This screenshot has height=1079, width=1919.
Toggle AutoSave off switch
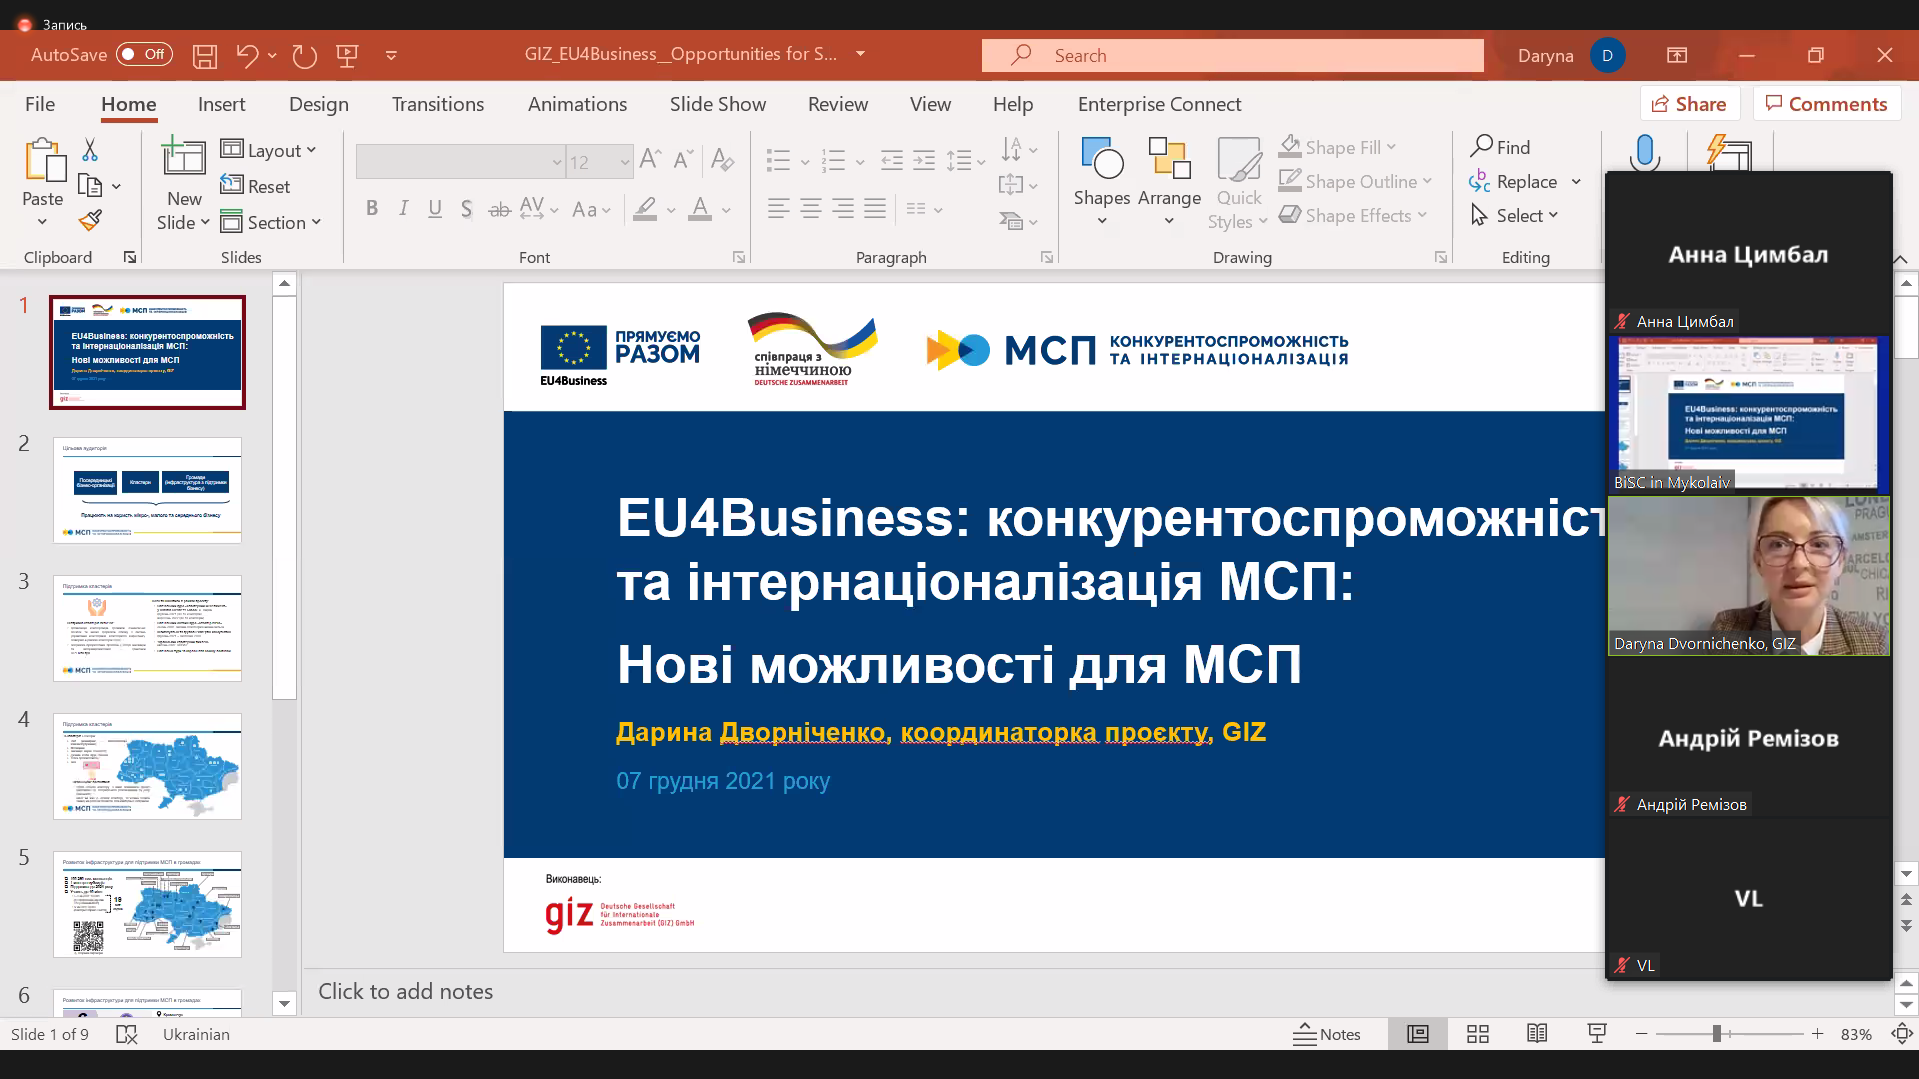pyautogui.click(x=144, y=54)
